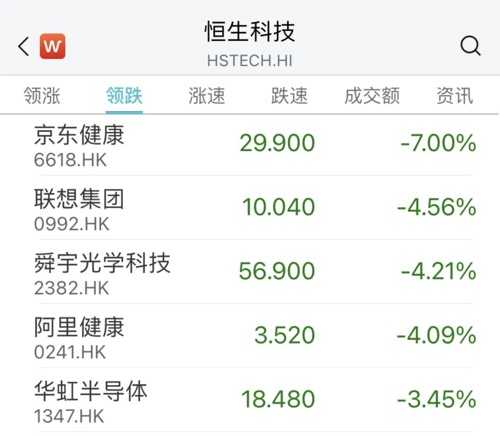Open the 京东健康 stock row

pyautogui.click(x=255, y=145)
